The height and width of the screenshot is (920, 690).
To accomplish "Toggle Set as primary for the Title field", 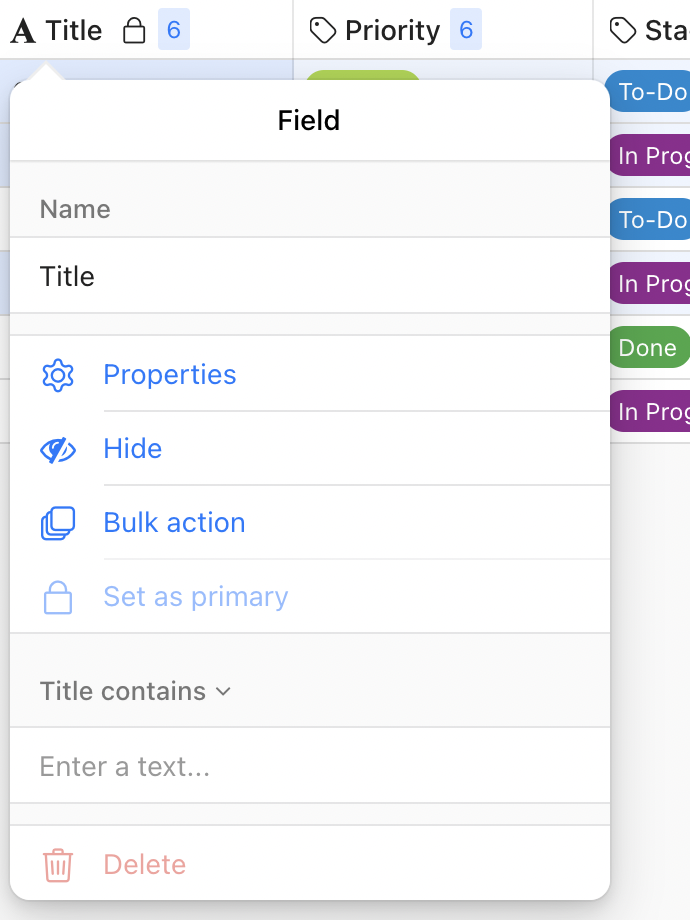I will [195, 596].
